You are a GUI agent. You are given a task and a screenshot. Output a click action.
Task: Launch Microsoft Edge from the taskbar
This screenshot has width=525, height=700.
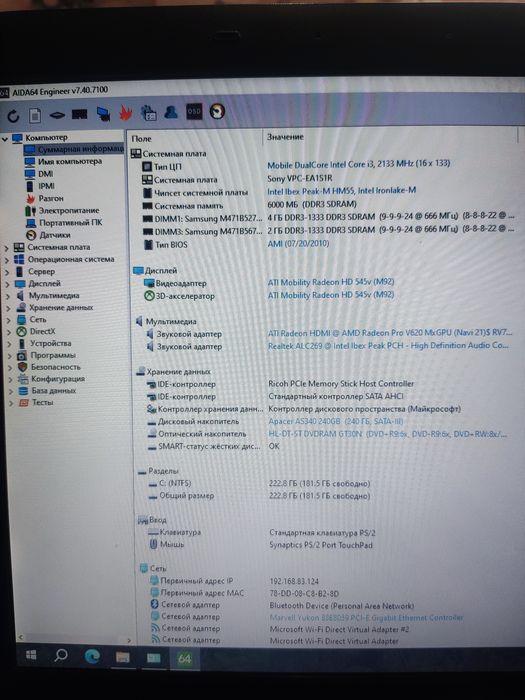[x=92, y=656]
